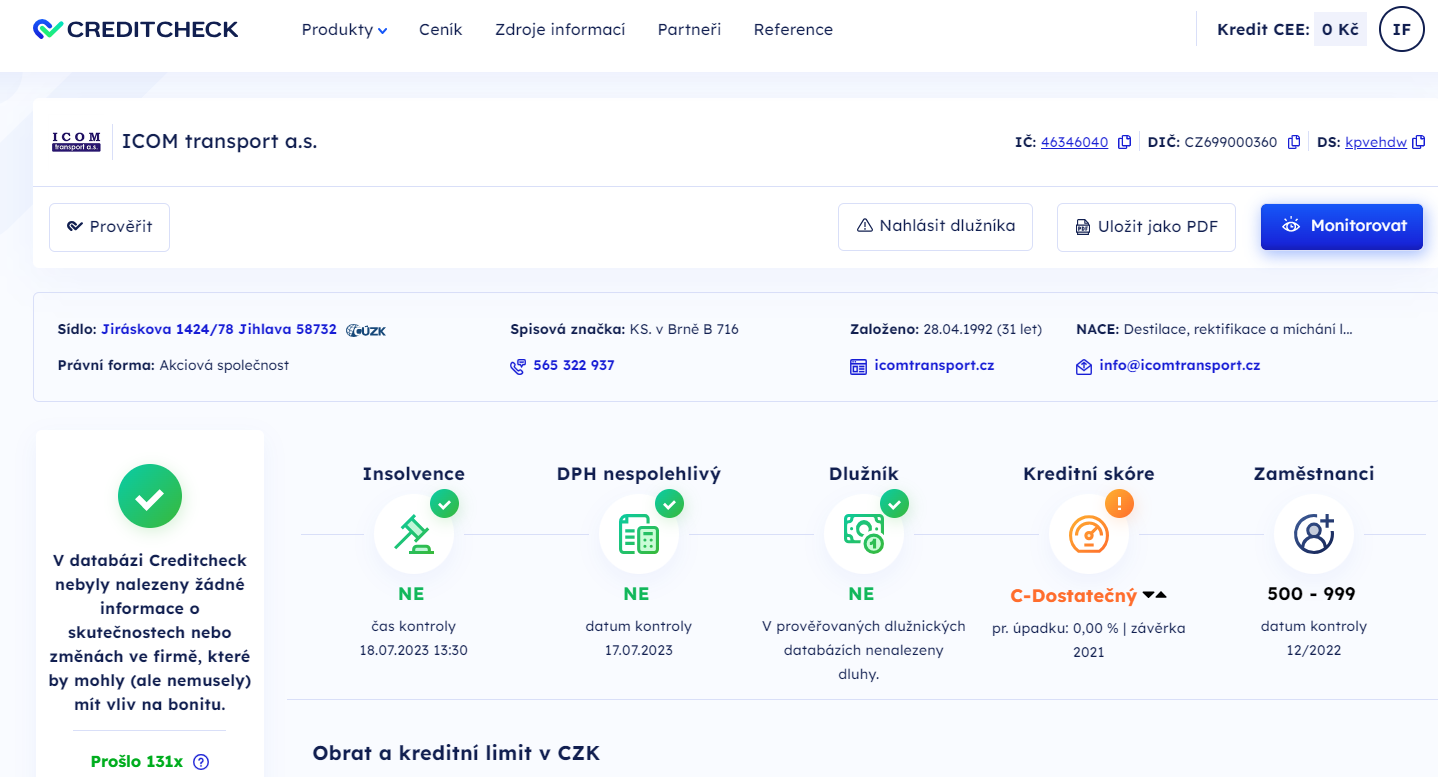Copy the DS identifier with copy icon

pyautogui.click(x=1418, y=142)
